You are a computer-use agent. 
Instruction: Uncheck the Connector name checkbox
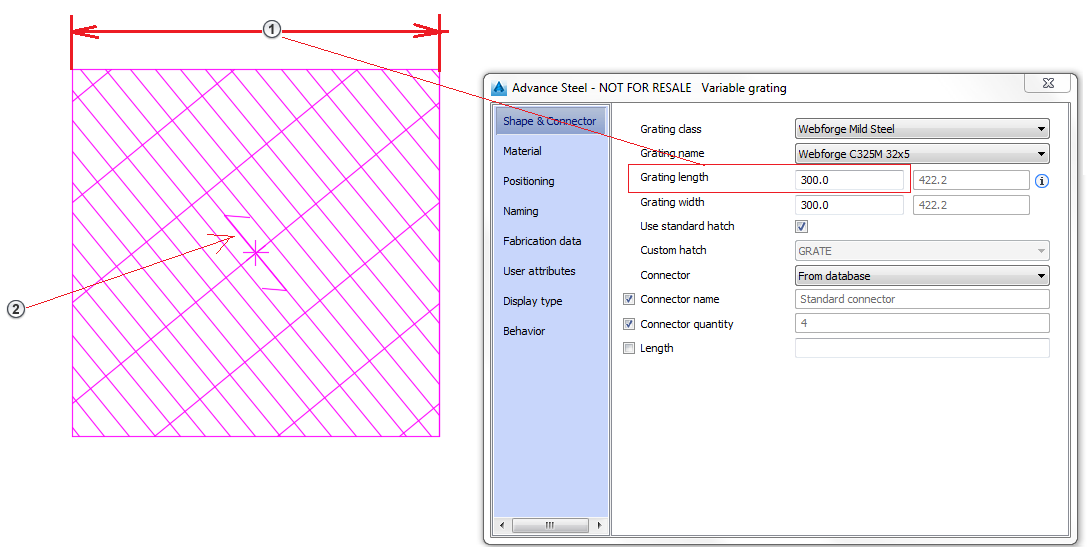629,299
